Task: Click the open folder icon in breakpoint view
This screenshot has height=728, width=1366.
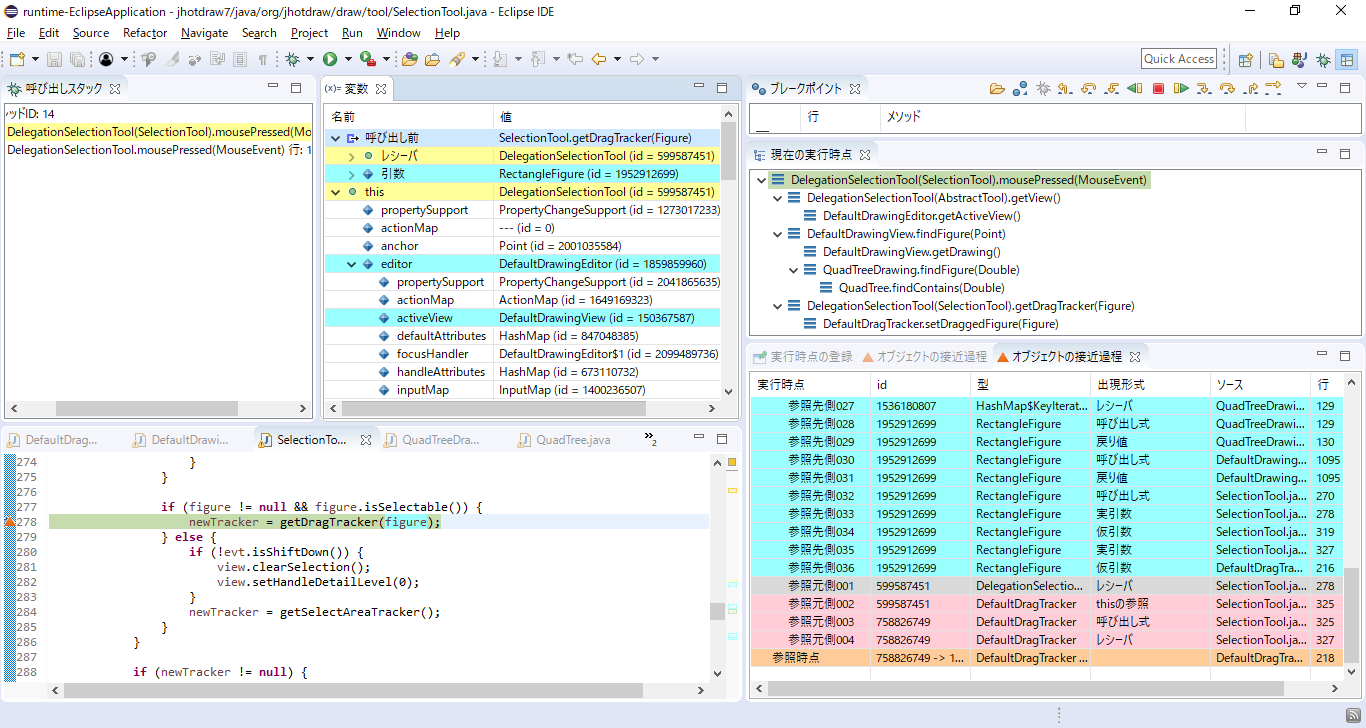Action: coord(997,88)
